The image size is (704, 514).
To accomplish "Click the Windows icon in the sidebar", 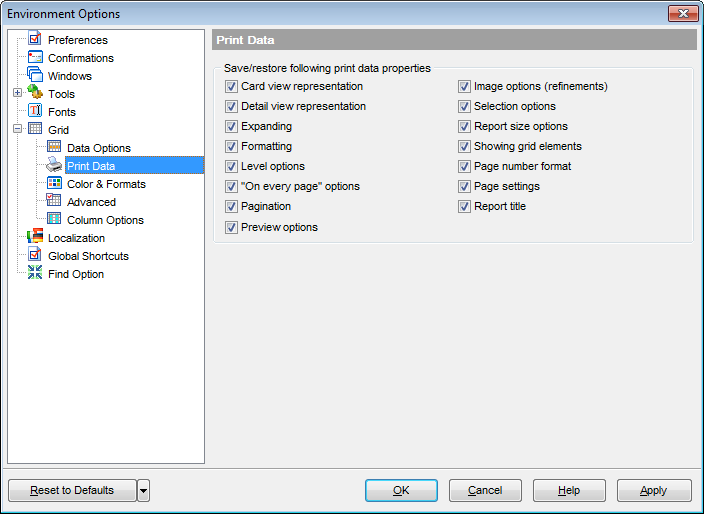I will (35, 76).
